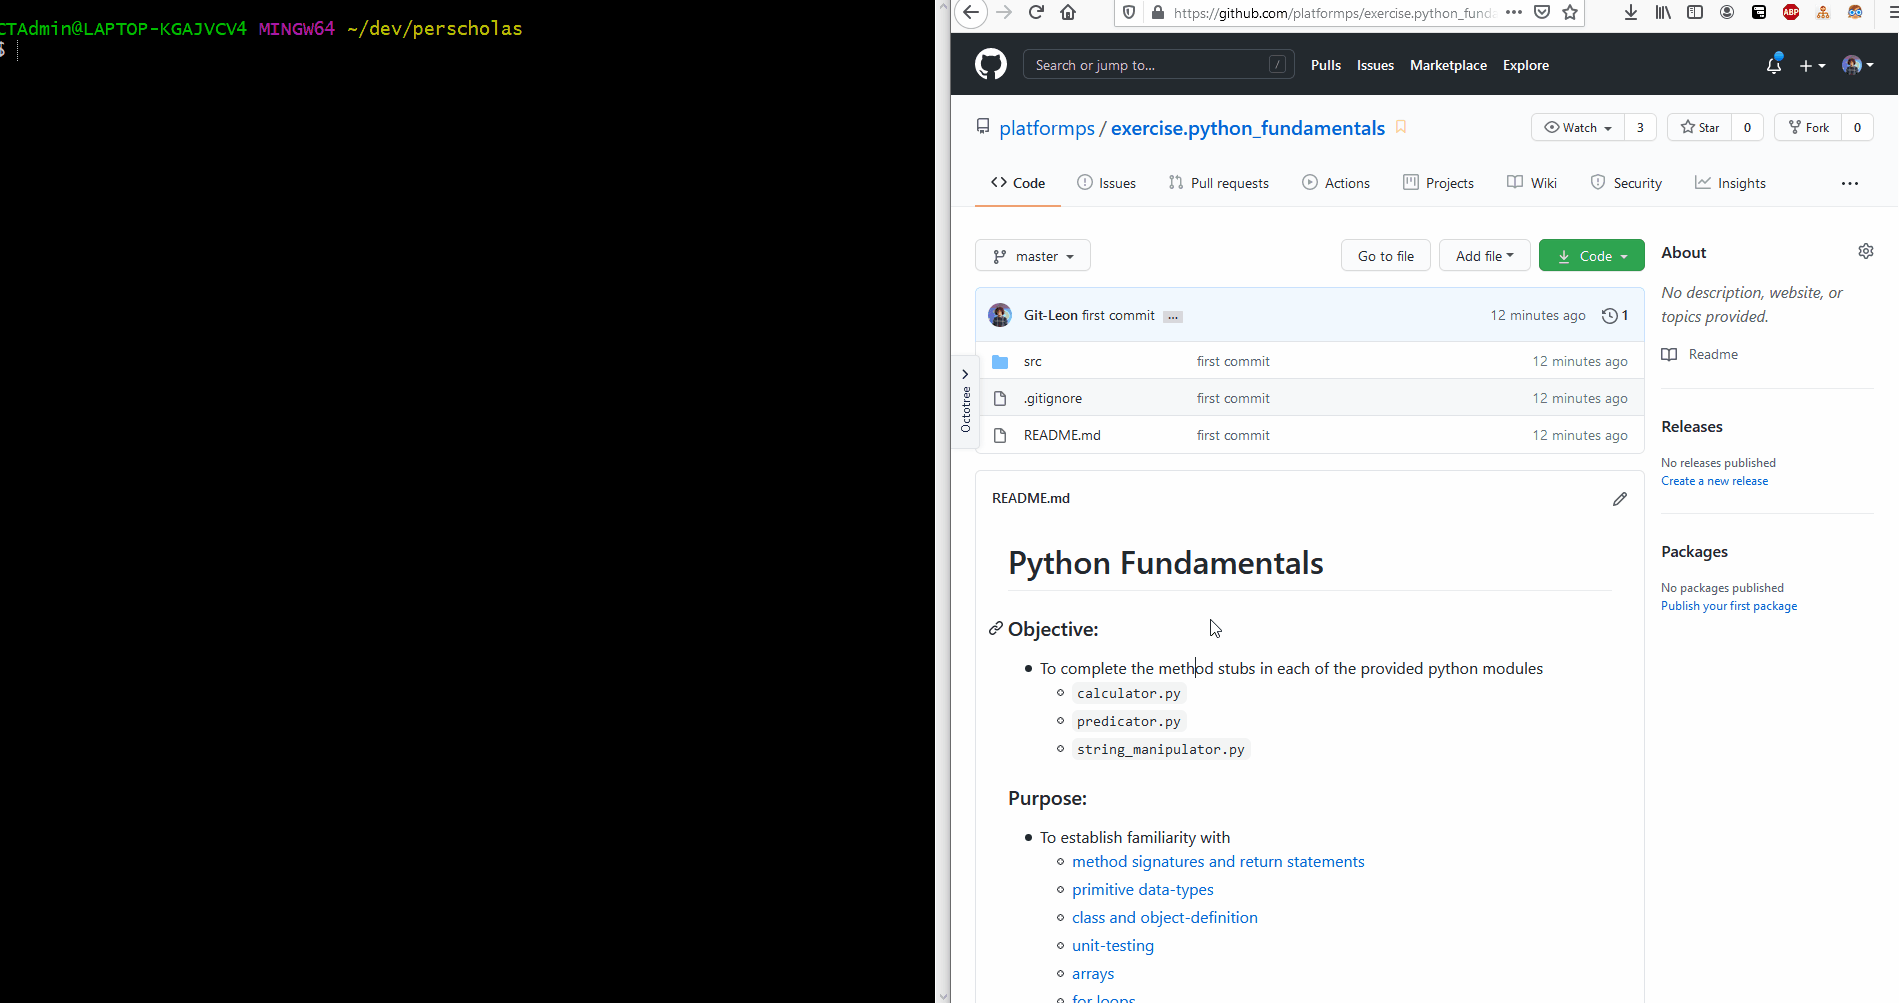Toggle Firefox sidebar icon

1695,13
